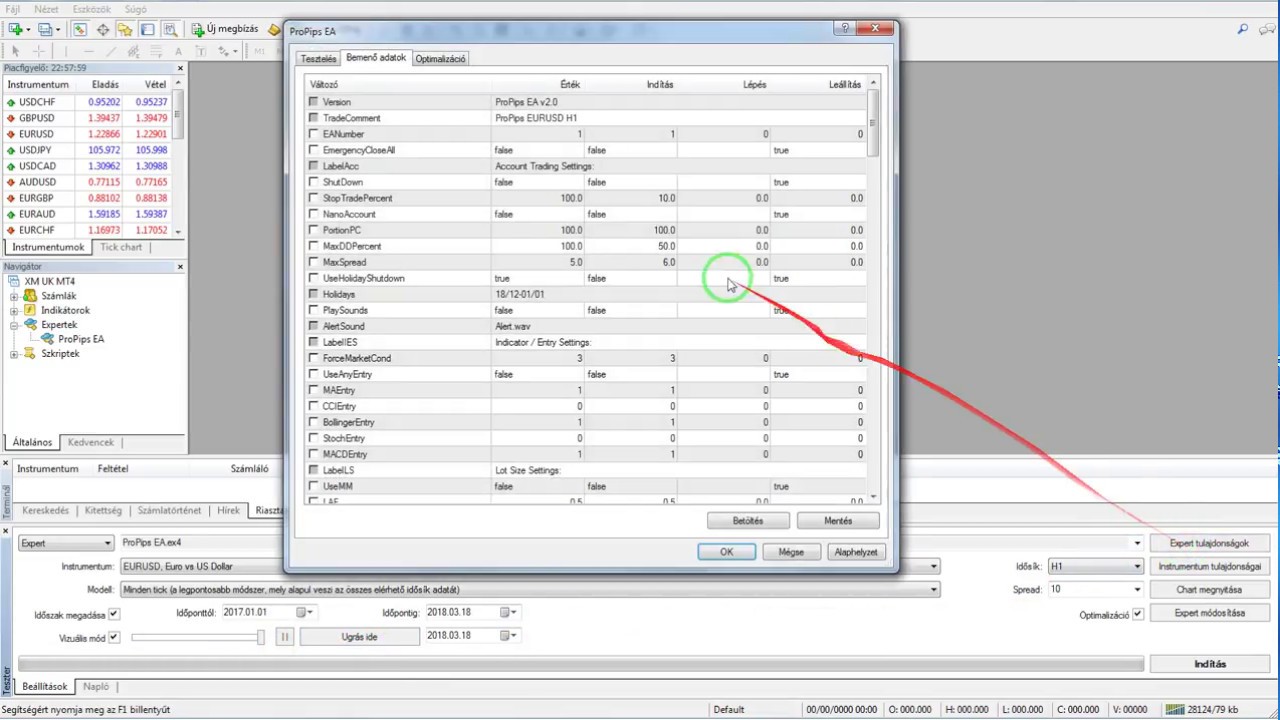Open the Eszközök menu
Viewport: 1280px width, 720px height.
91,9
